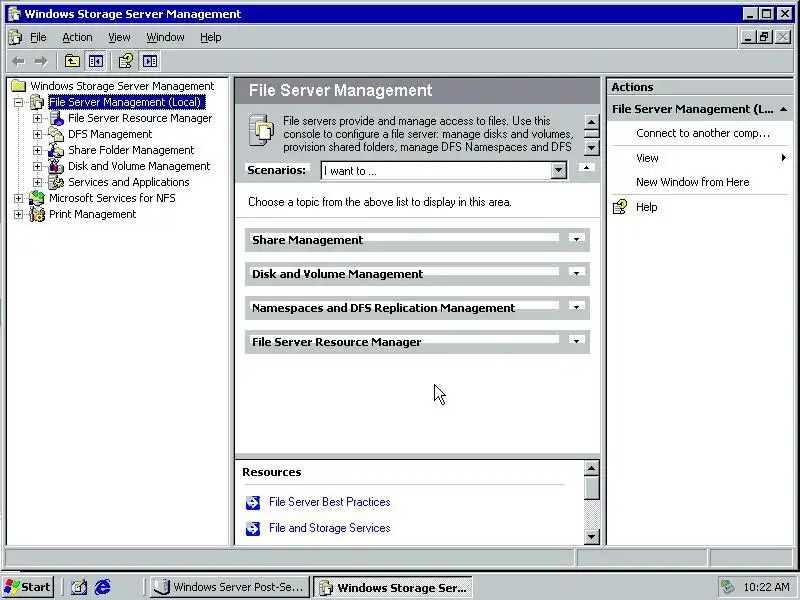
Task: Click the Resources pane scroll down arrow
Action: pos(591,537)
